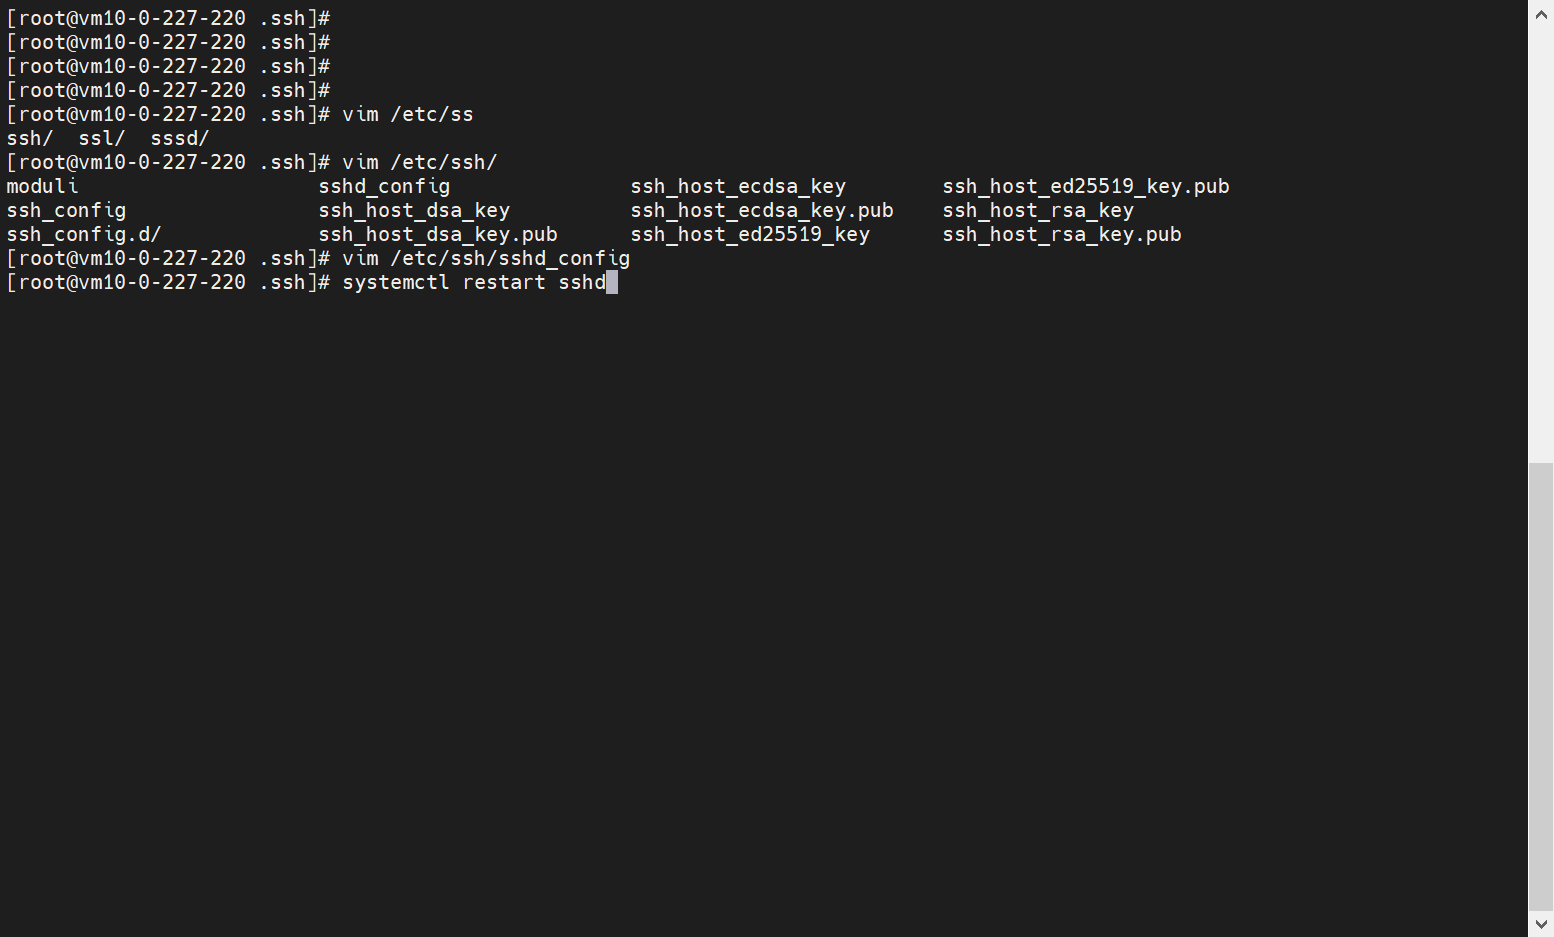This screenshot has height=937, width=1554.
Task: Click the terminal cursor block after sshd
Action: (x=612, y=283)
